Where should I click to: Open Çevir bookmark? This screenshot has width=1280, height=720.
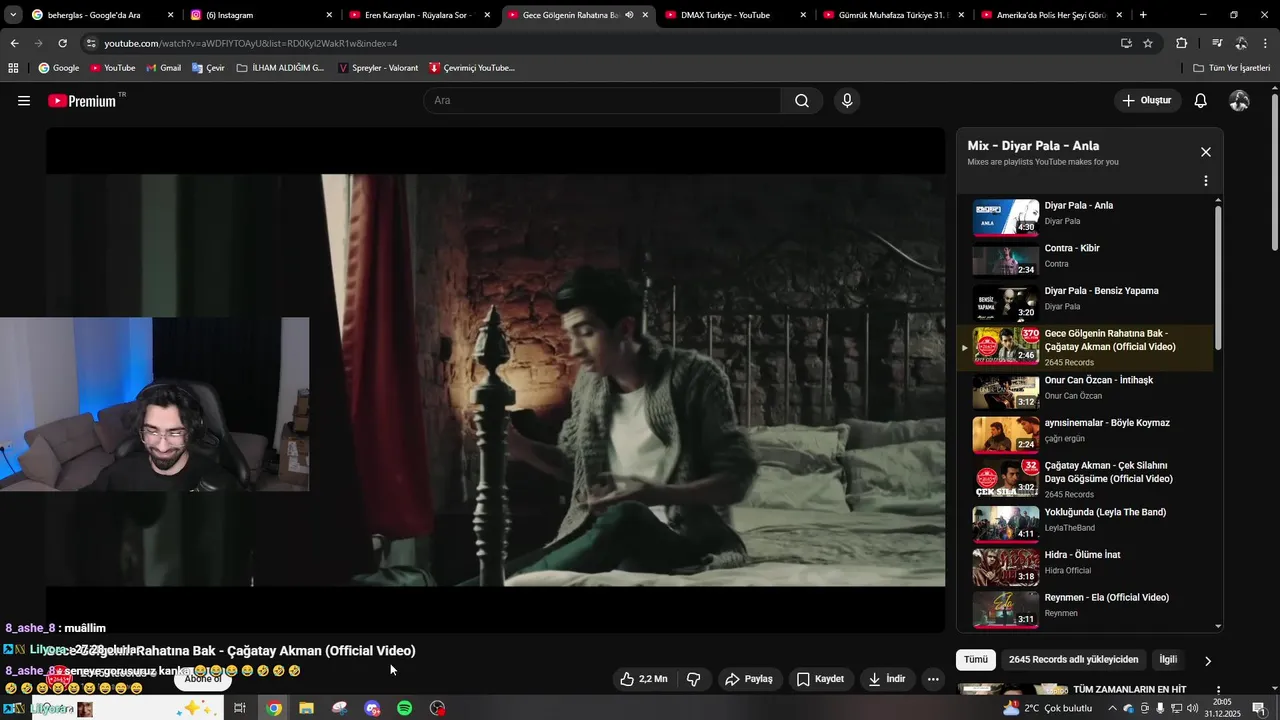click(x=208, y=68)
